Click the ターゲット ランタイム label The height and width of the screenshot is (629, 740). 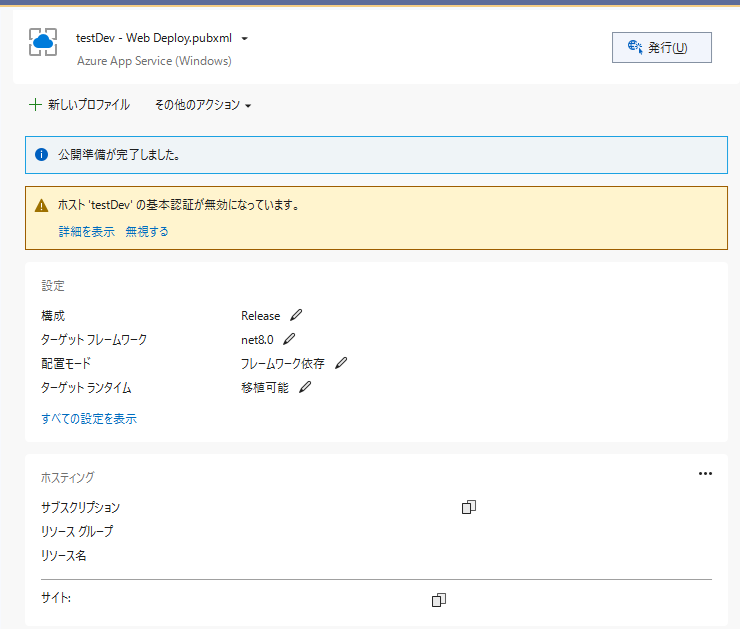[x=86, y=388]
